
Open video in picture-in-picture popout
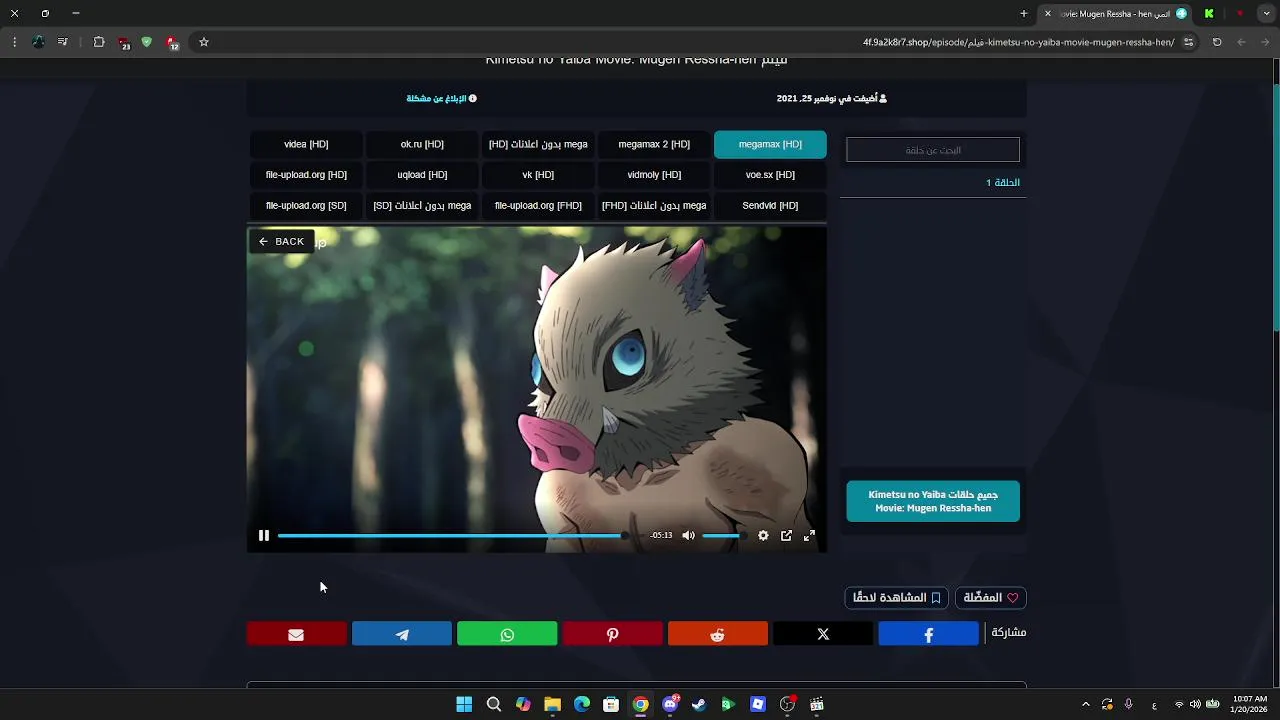786,536
